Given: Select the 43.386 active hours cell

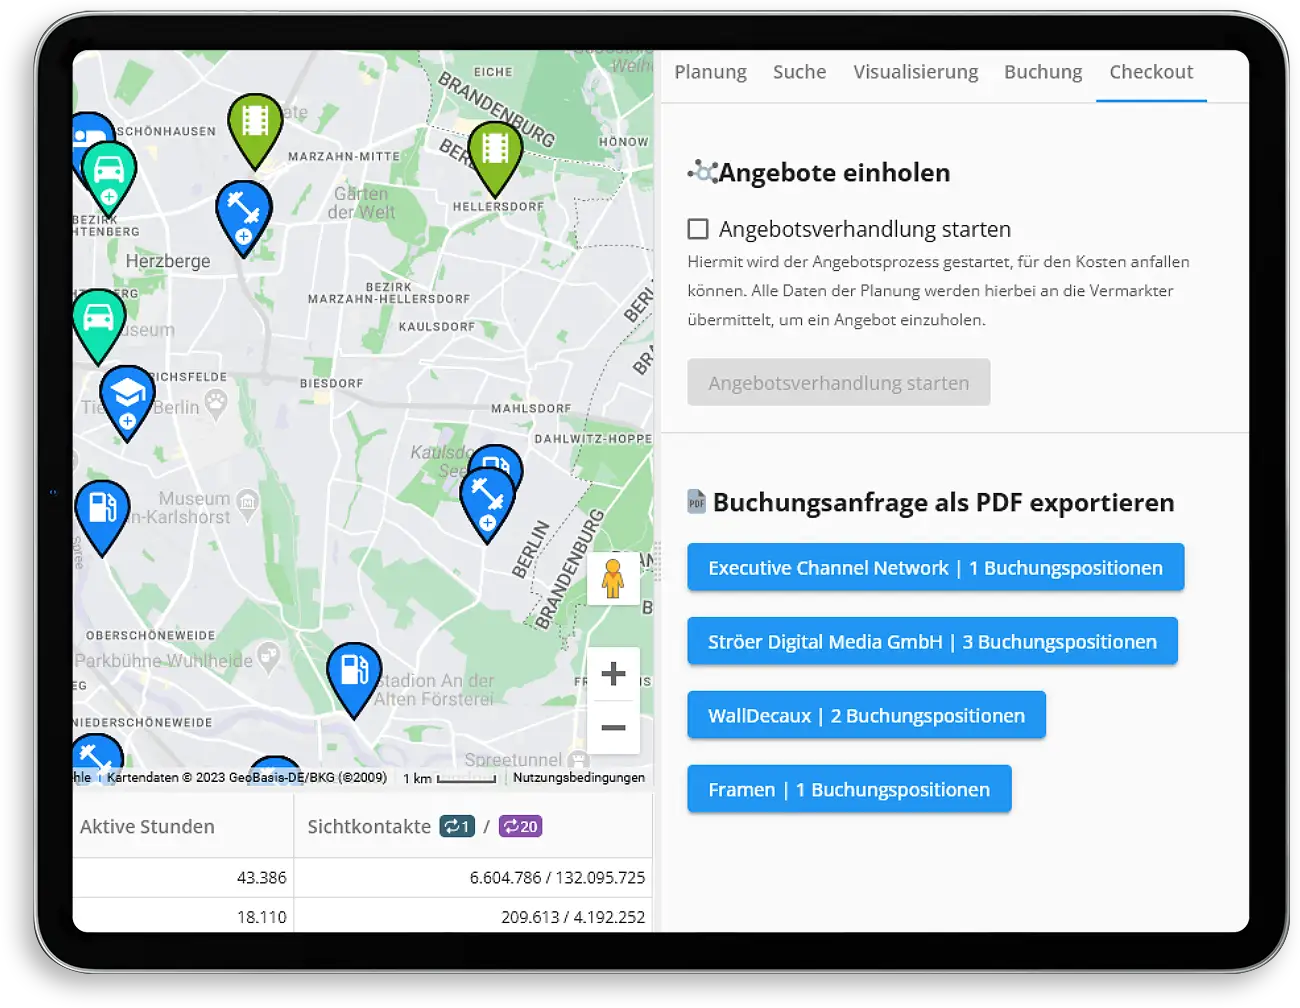Looking at the screenshot, I should (x=183, y=877).
